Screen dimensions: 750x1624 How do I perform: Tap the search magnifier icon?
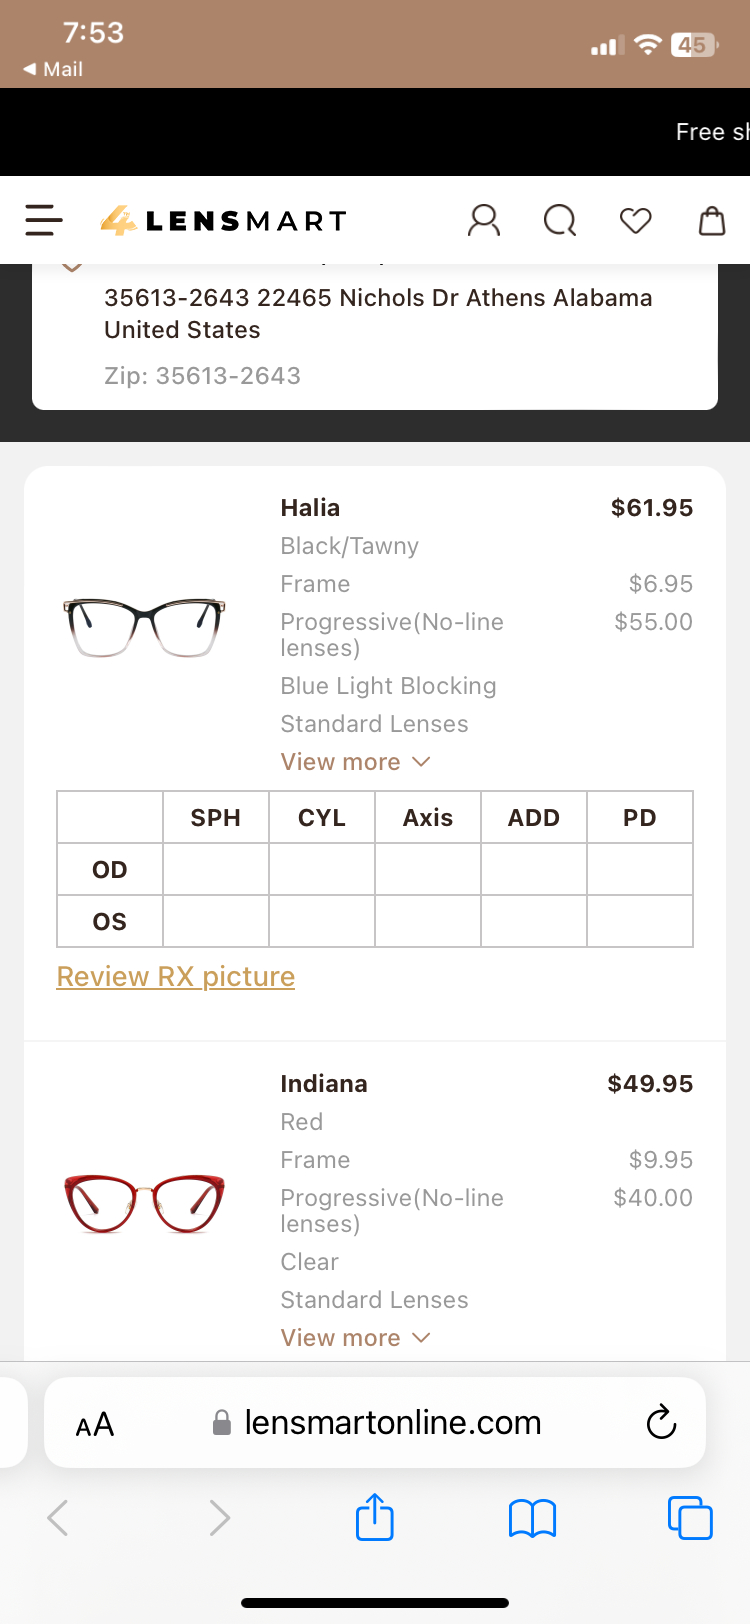coord(560,220)
